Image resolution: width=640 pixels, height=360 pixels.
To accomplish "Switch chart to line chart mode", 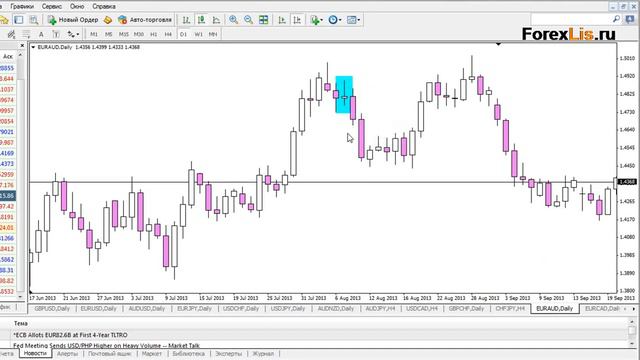I will 216,20.
